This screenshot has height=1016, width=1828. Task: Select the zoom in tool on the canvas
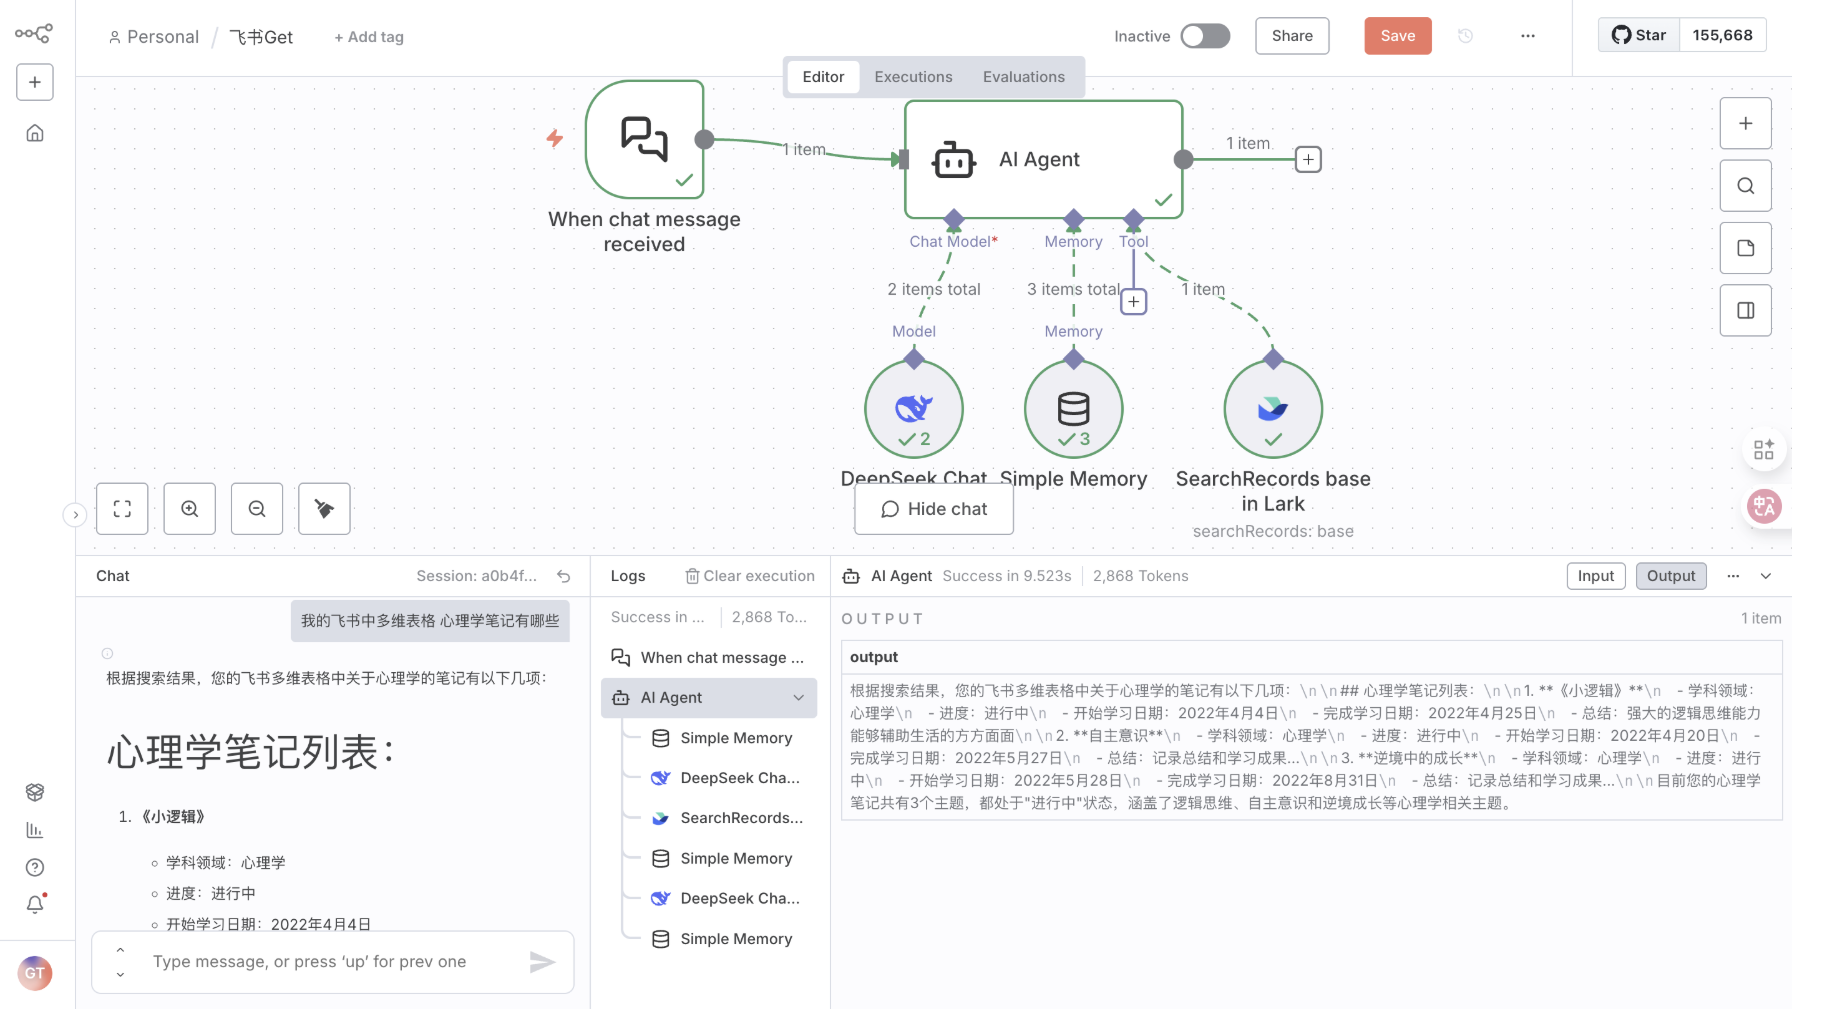click(189, 509)
